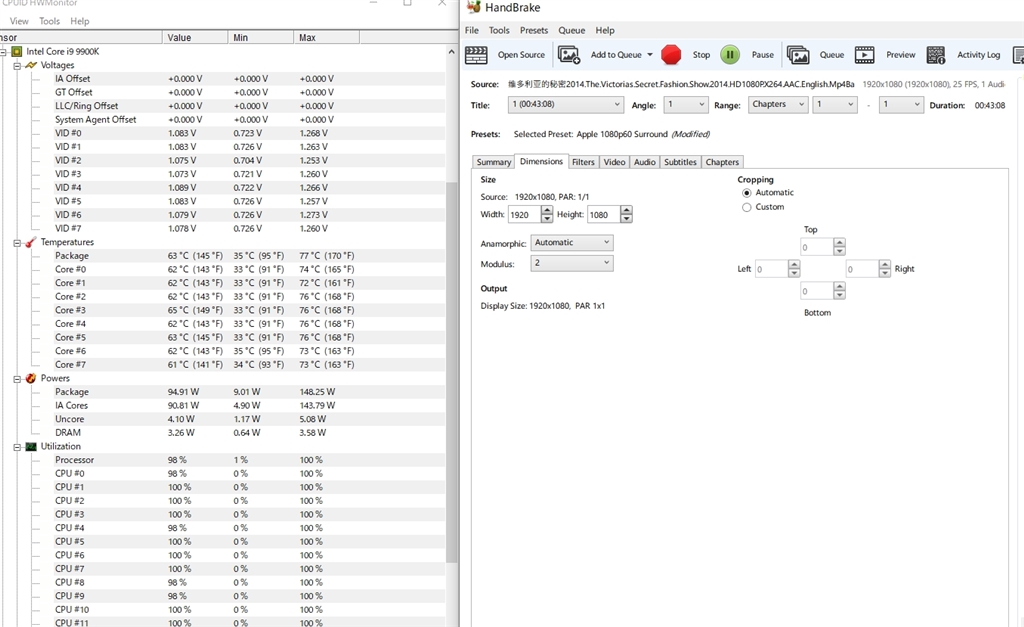
Task: Open HandBrake Queue menu
Action: pyautogui.click(x=571, y=30)
